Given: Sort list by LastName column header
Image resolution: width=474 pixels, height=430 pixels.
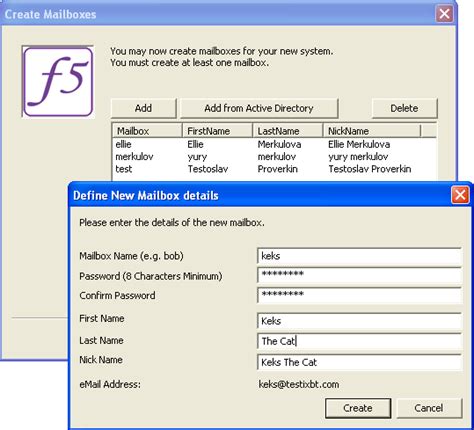Looking at the screenshot, I should pos(288,131).
